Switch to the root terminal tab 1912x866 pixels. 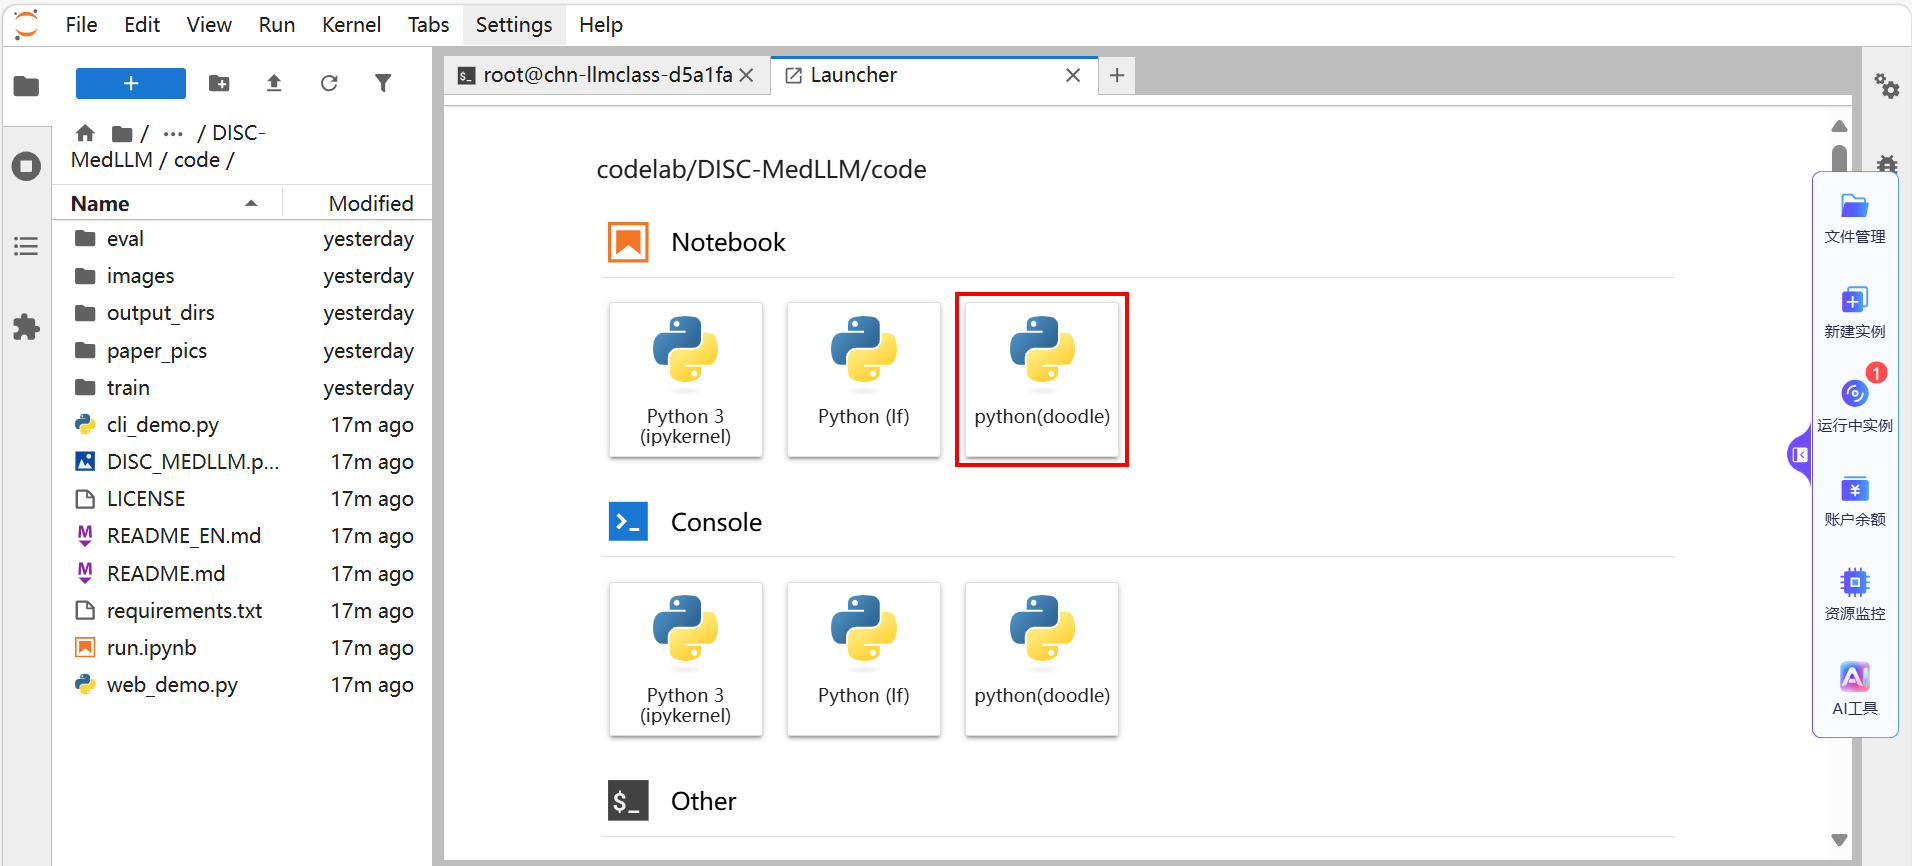tap(596, 76)
